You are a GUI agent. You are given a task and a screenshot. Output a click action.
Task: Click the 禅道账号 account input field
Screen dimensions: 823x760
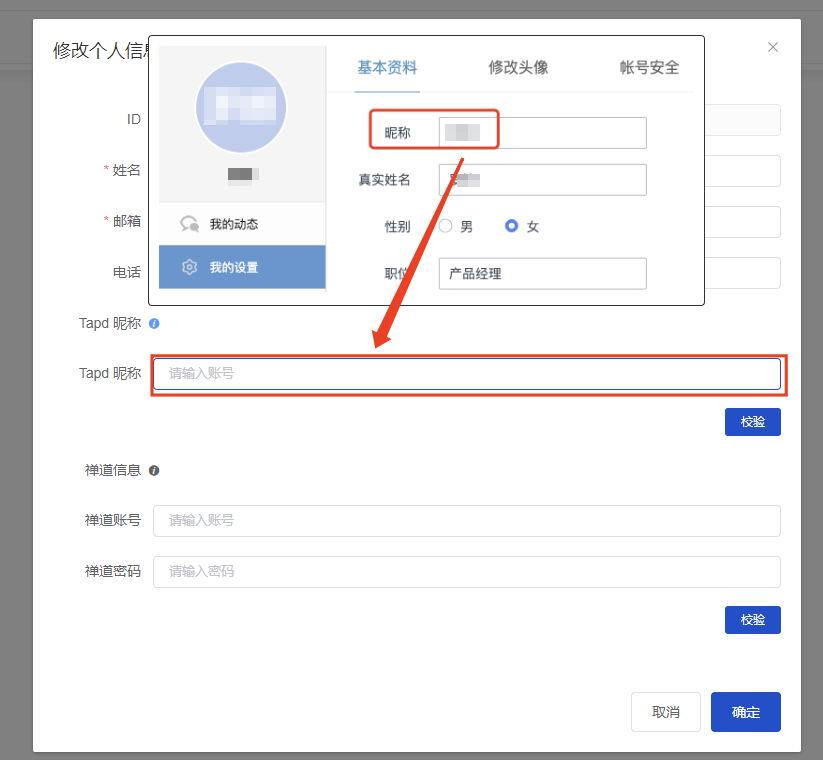[466, 520]
